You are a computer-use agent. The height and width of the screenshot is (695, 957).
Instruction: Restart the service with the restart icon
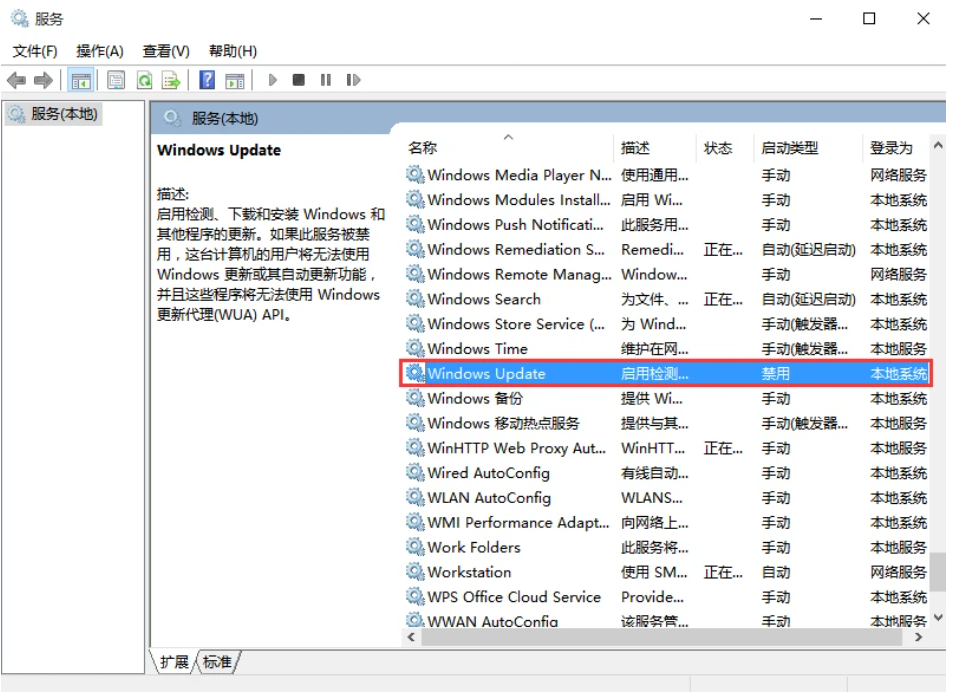pyautogui.click(x=353, y=80)
